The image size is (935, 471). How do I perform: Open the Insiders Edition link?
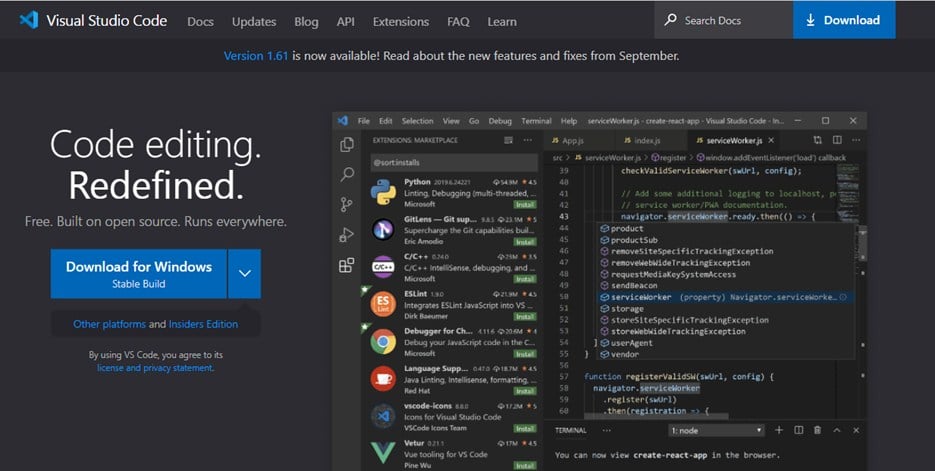(x=203, y=324)
